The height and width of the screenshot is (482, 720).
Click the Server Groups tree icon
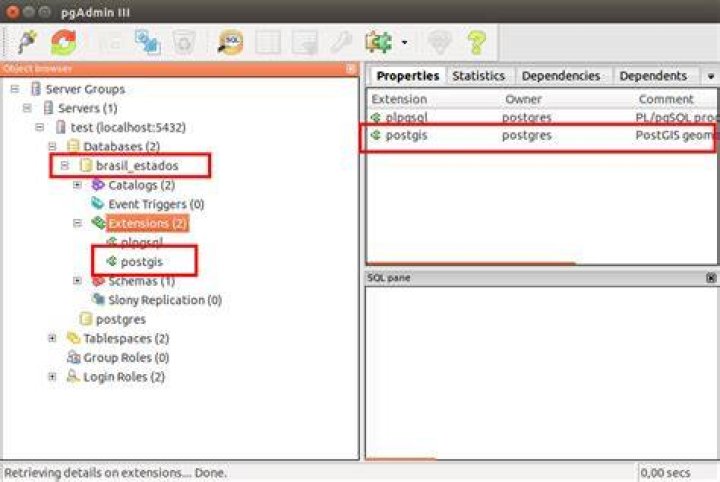point(36,89)
